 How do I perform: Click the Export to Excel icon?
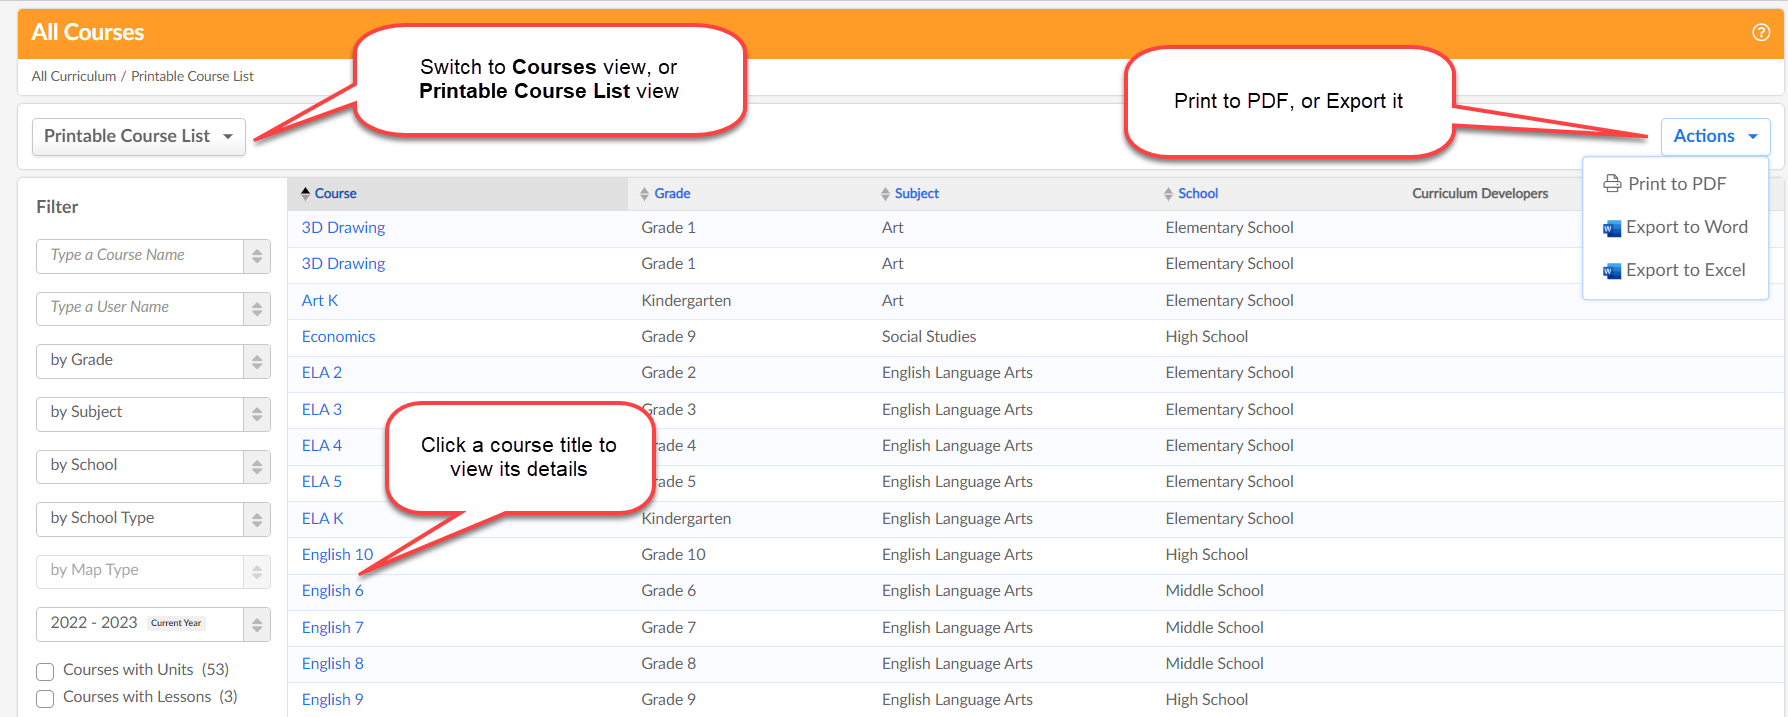click(x=1612, y=271)
